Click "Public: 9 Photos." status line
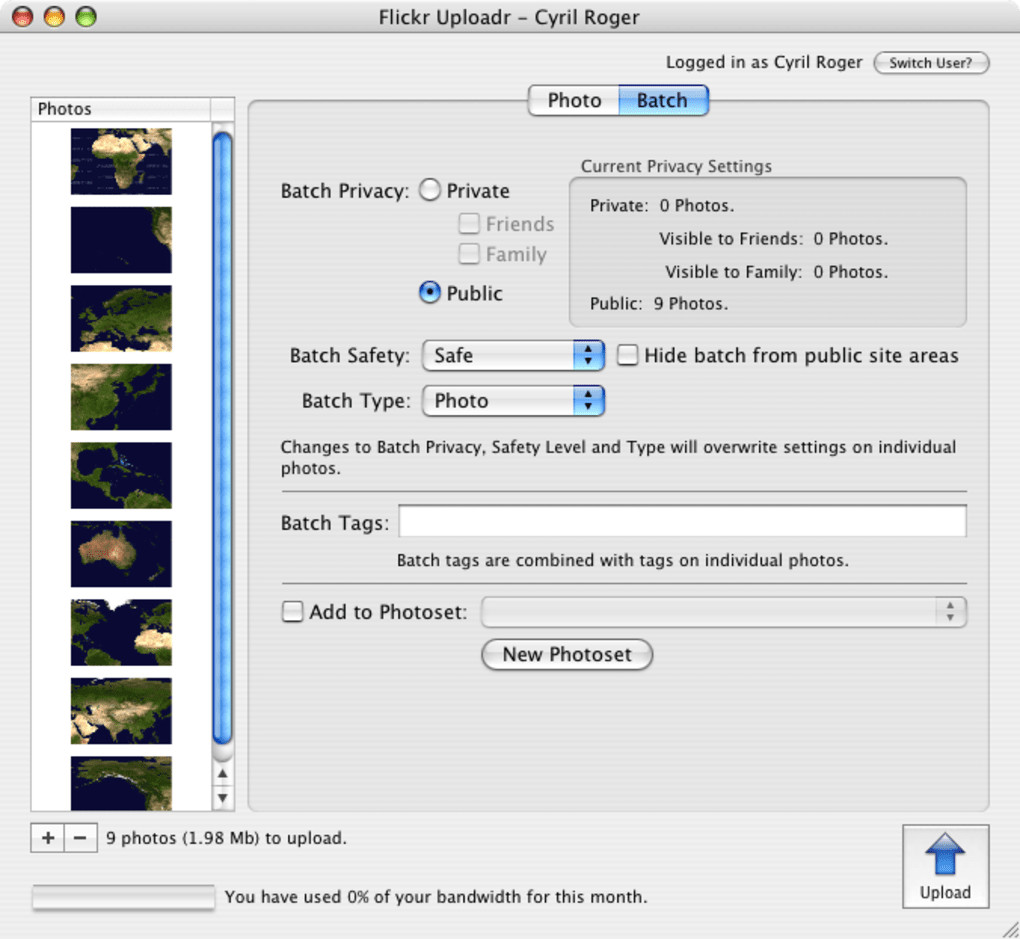1020x939 pixels. pos(659,303)
